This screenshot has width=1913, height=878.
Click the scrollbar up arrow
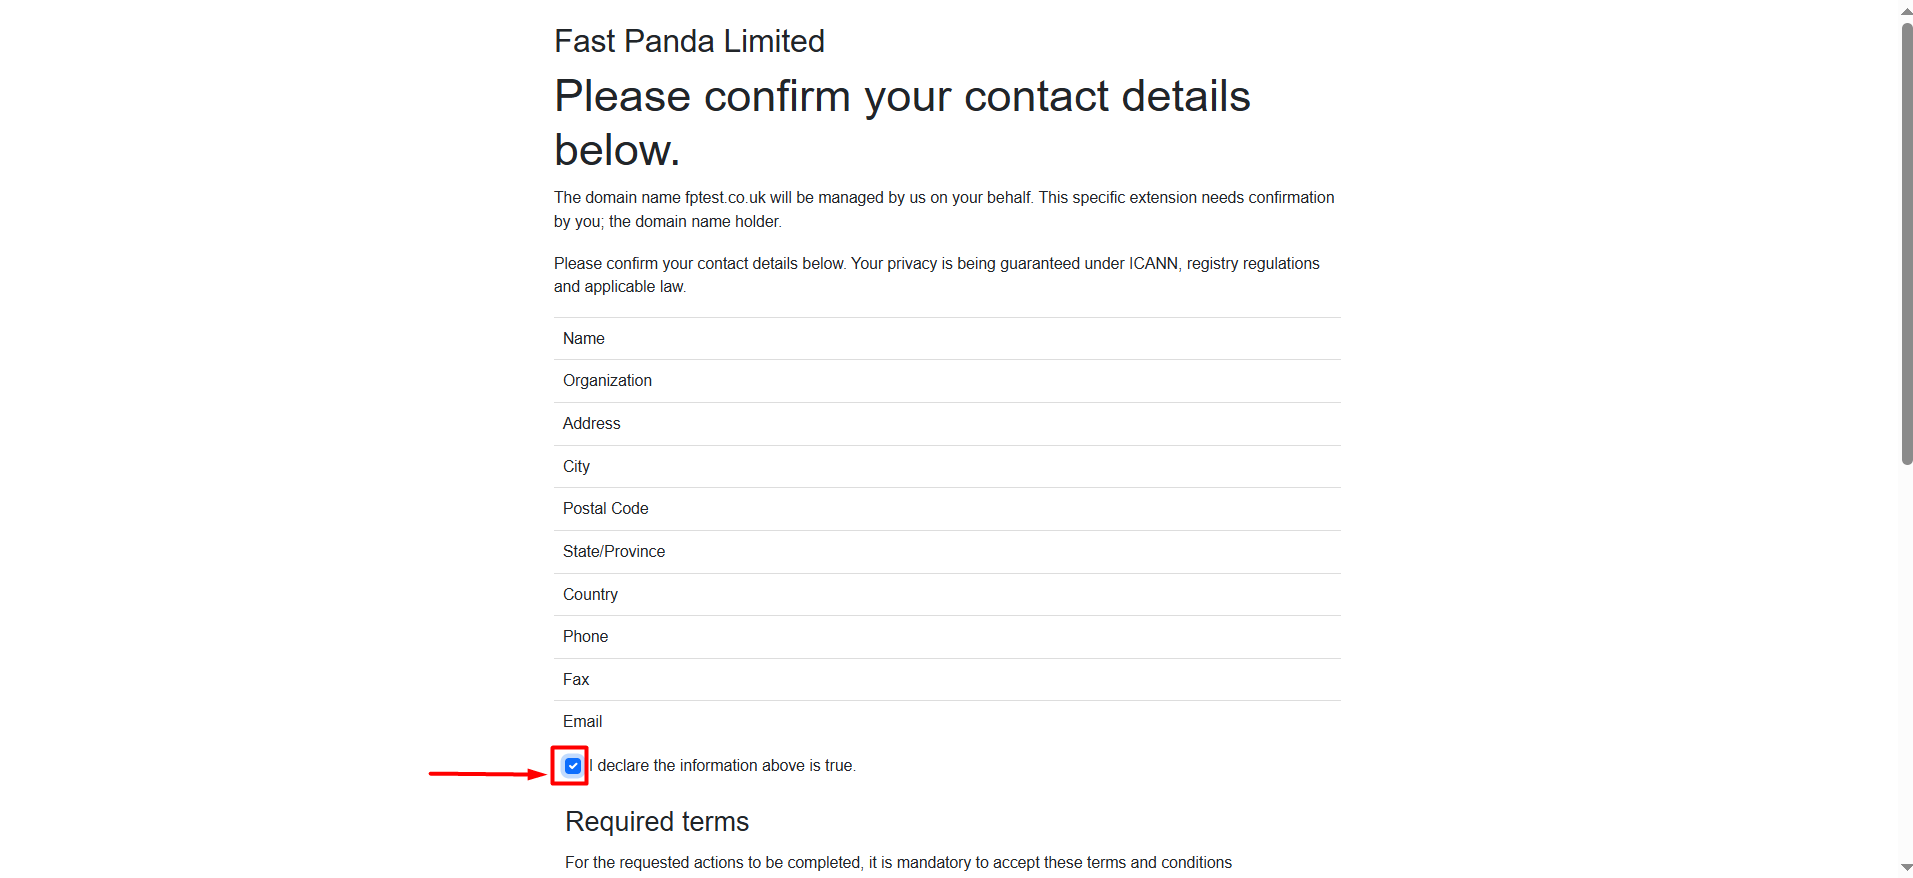pos(1906,11)
